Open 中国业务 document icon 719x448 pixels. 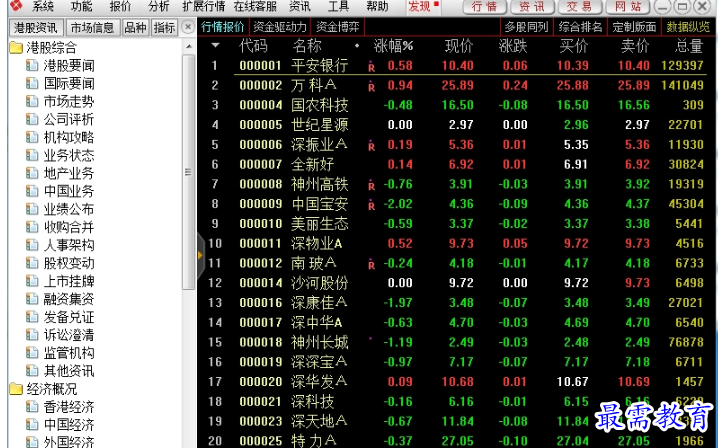(32, 191)
